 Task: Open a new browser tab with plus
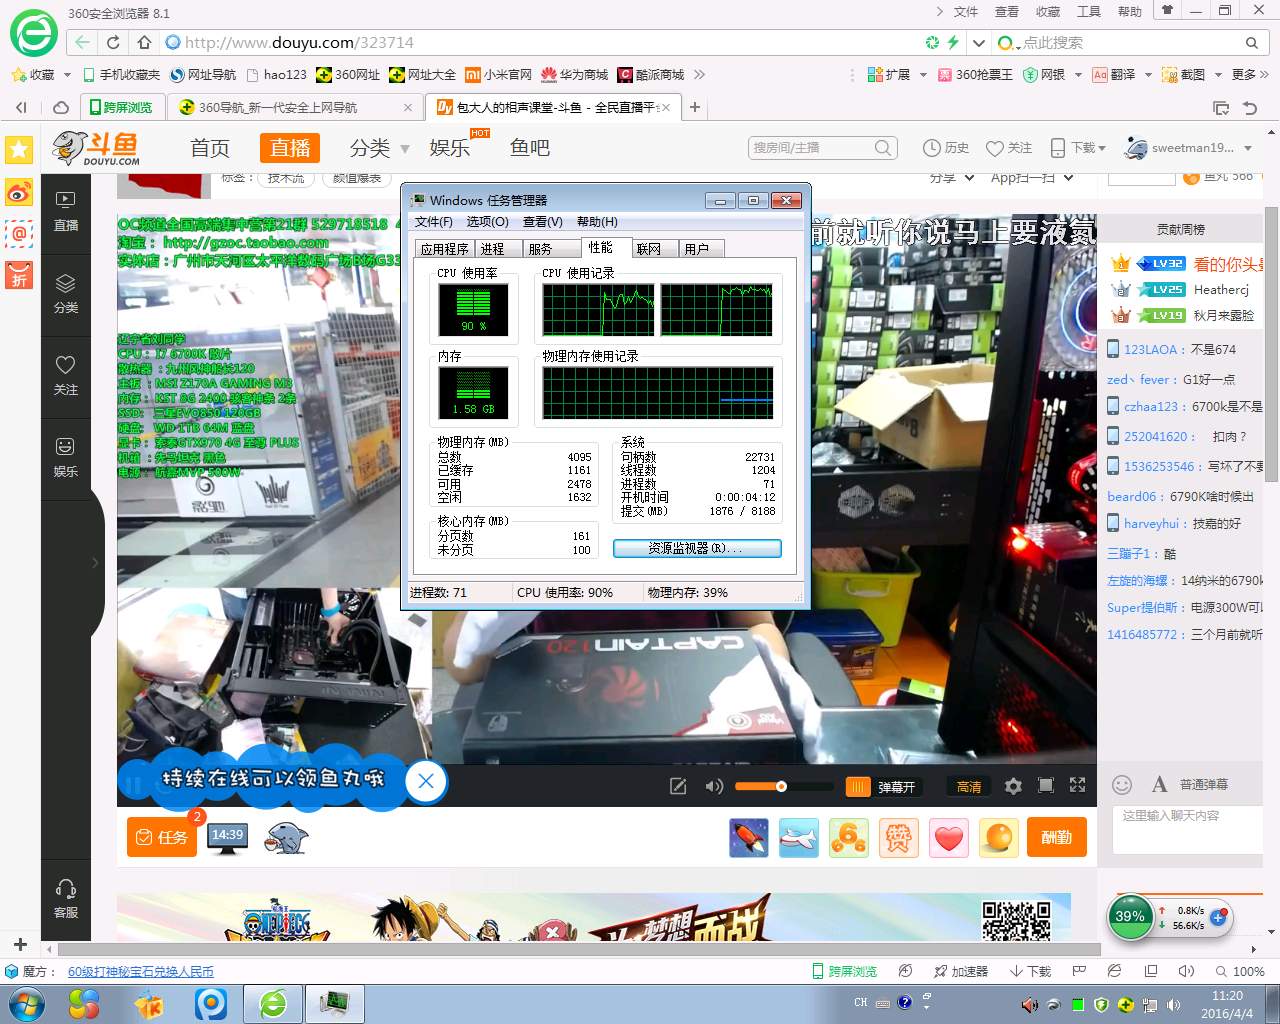(x=695, y=107)
